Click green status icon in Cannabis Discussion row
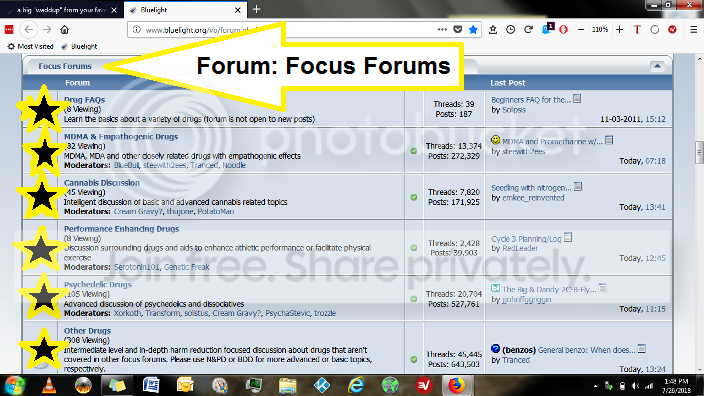Viewport: 704px width, 396px height. tap(414, 197)
